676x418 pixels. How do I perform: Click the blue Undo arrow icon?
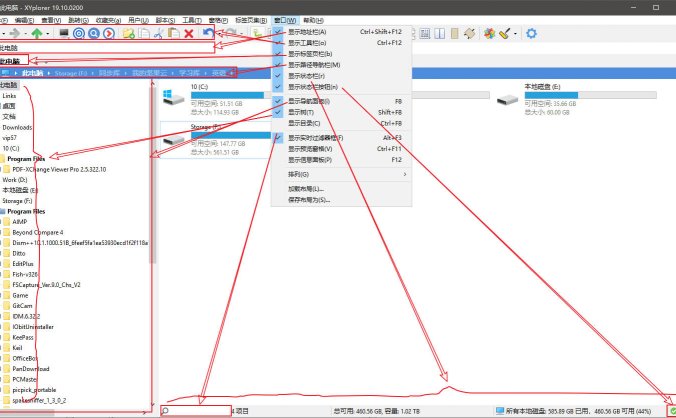pos(209,33)
